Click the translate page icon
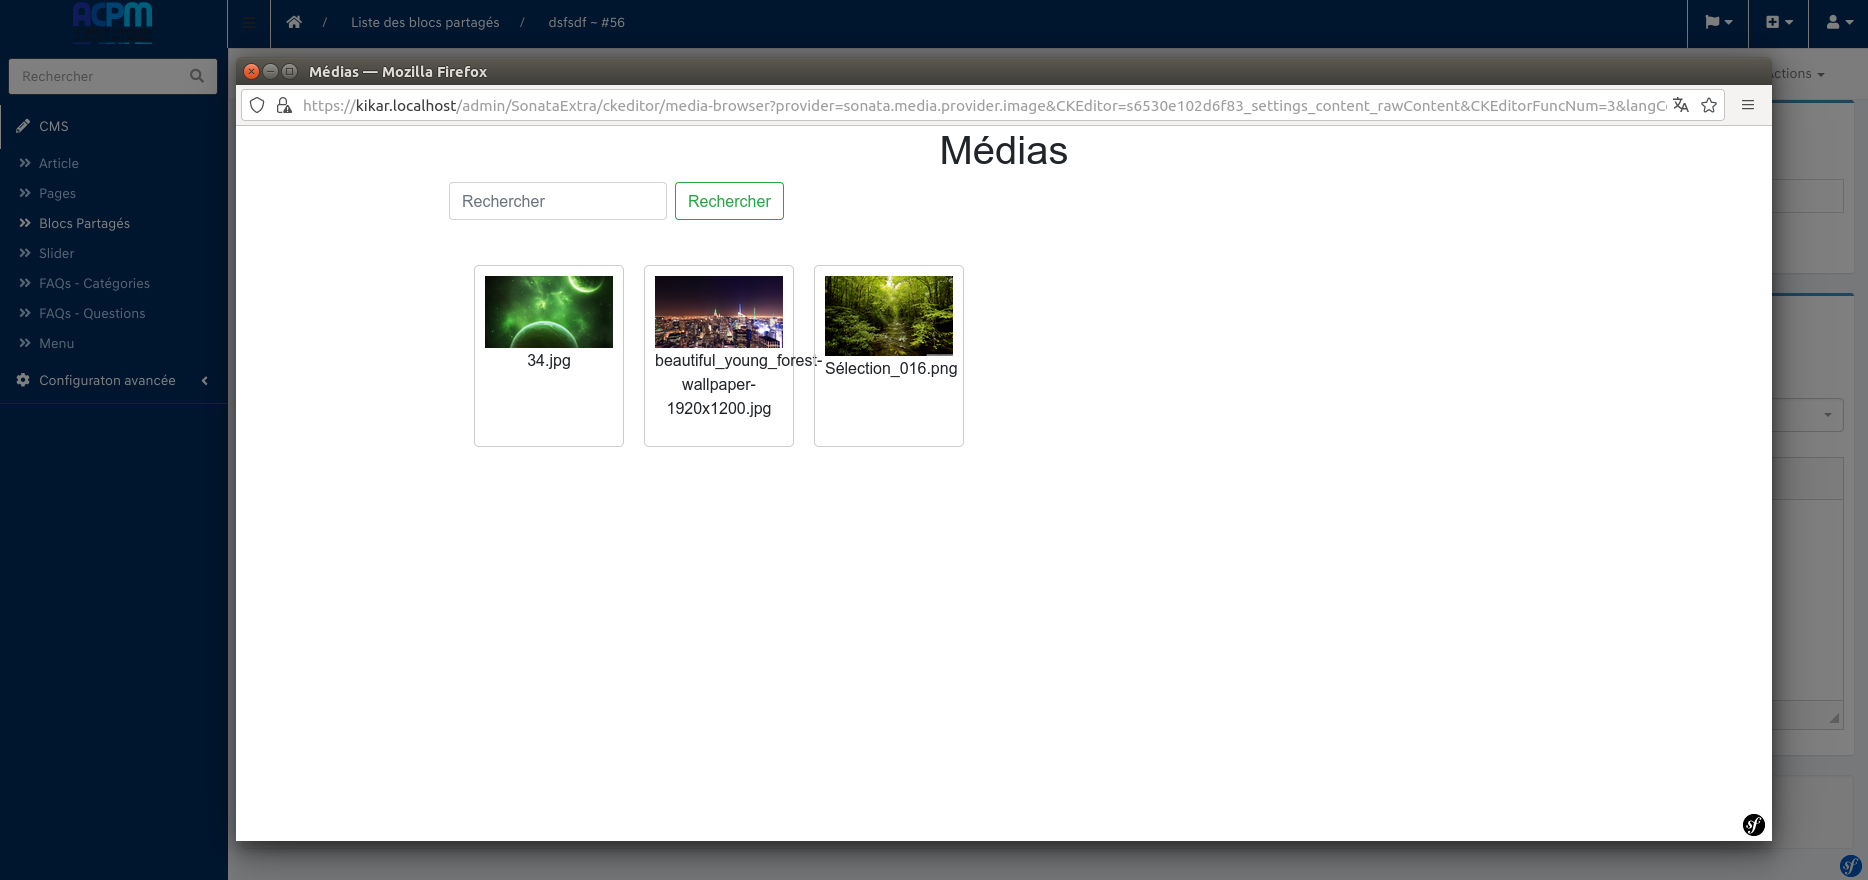Screen dimensions: 1868x880 click(1681, 105)
